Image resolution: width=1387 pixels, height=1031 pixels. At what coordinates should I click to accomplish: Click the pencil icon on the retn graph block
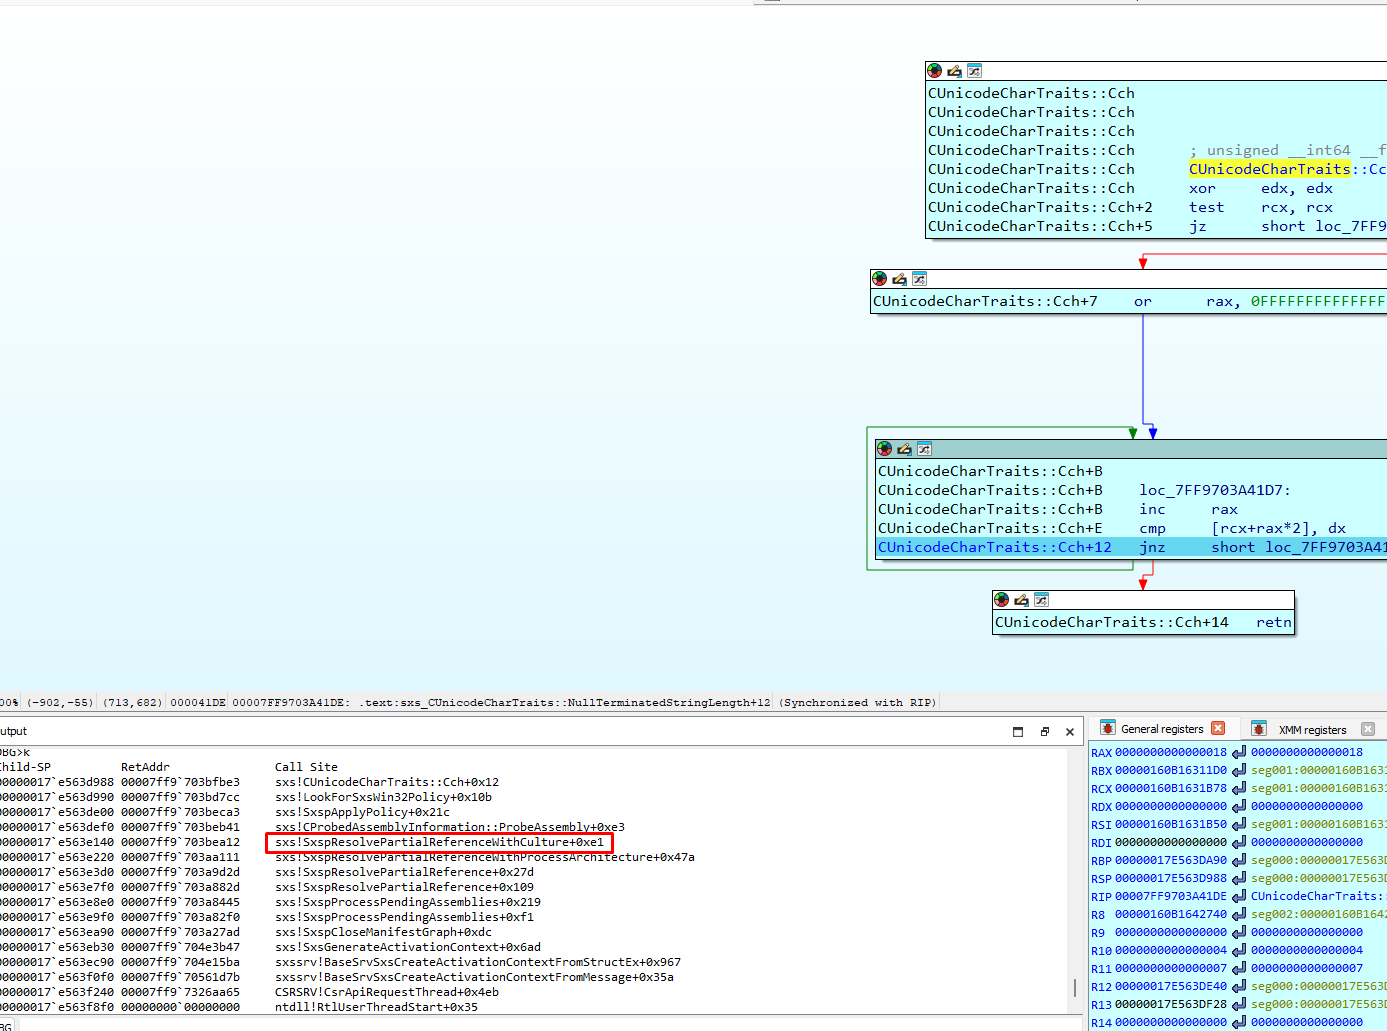coord(1021,600)
